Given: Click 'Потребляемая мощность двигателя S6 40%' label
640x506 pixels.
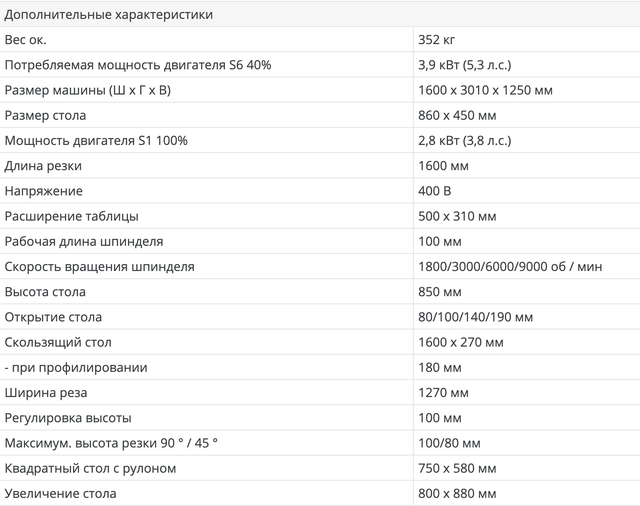Looking at the screenshot, I should pos(138,65).
